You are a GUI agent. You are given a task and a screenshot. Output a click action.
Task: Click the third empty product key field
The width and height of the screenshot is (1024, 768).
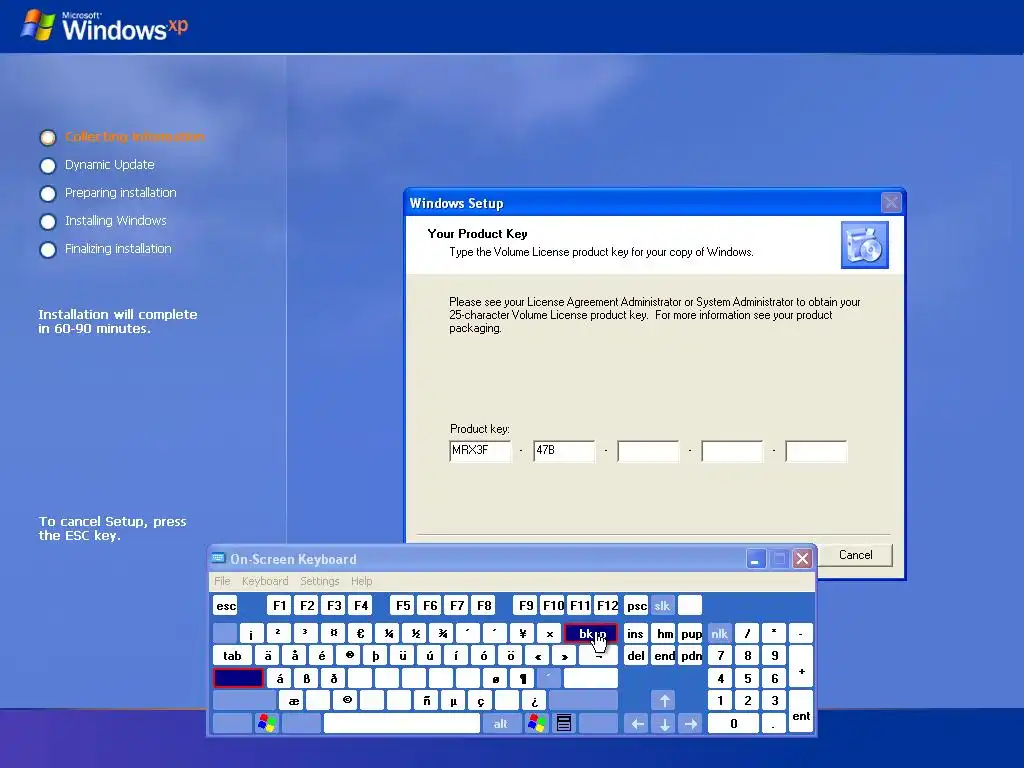point(648,451)
